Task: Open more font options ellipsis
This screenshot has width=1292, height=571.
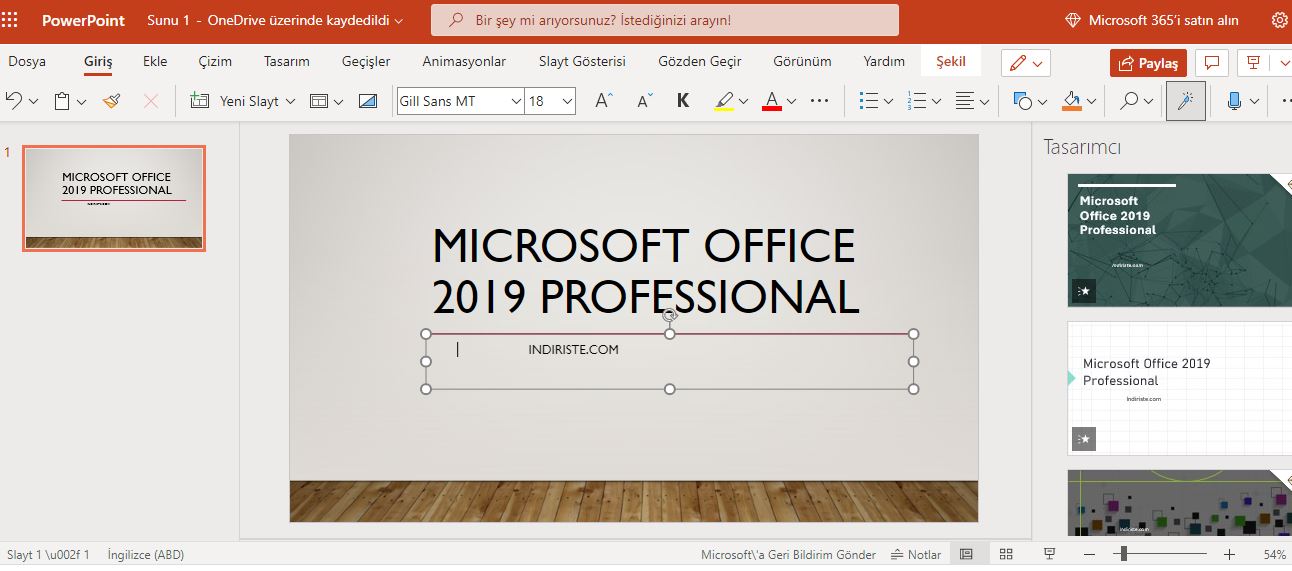Action: (x=820, y=101)
